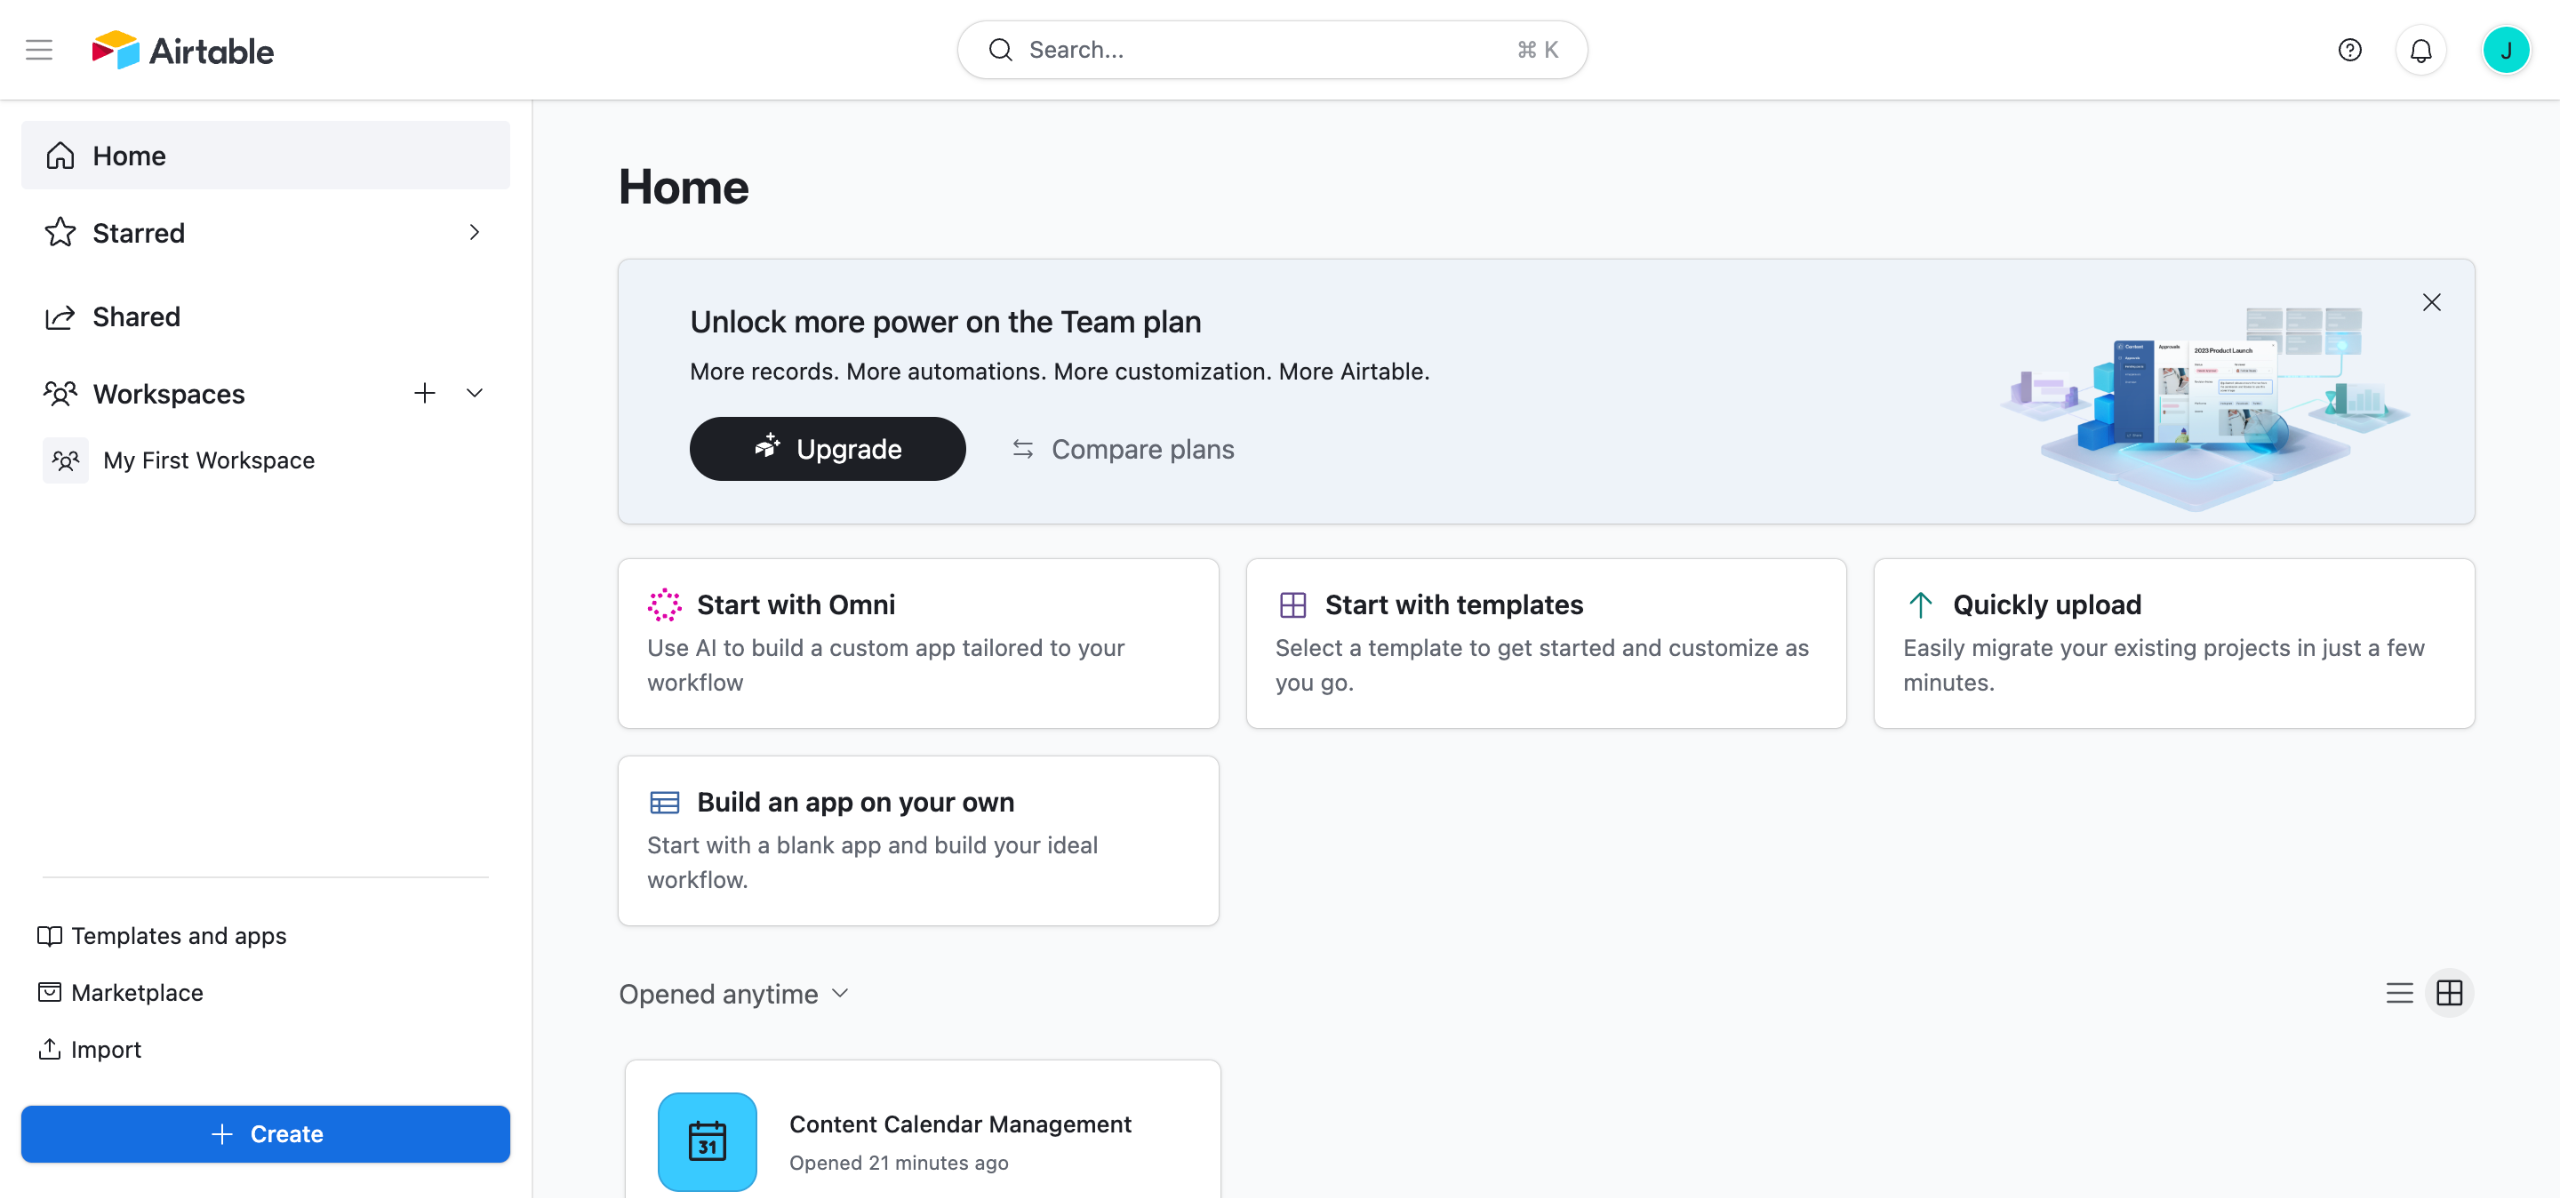Open the Content Calendar Management calendar icon

point(707,1141)
